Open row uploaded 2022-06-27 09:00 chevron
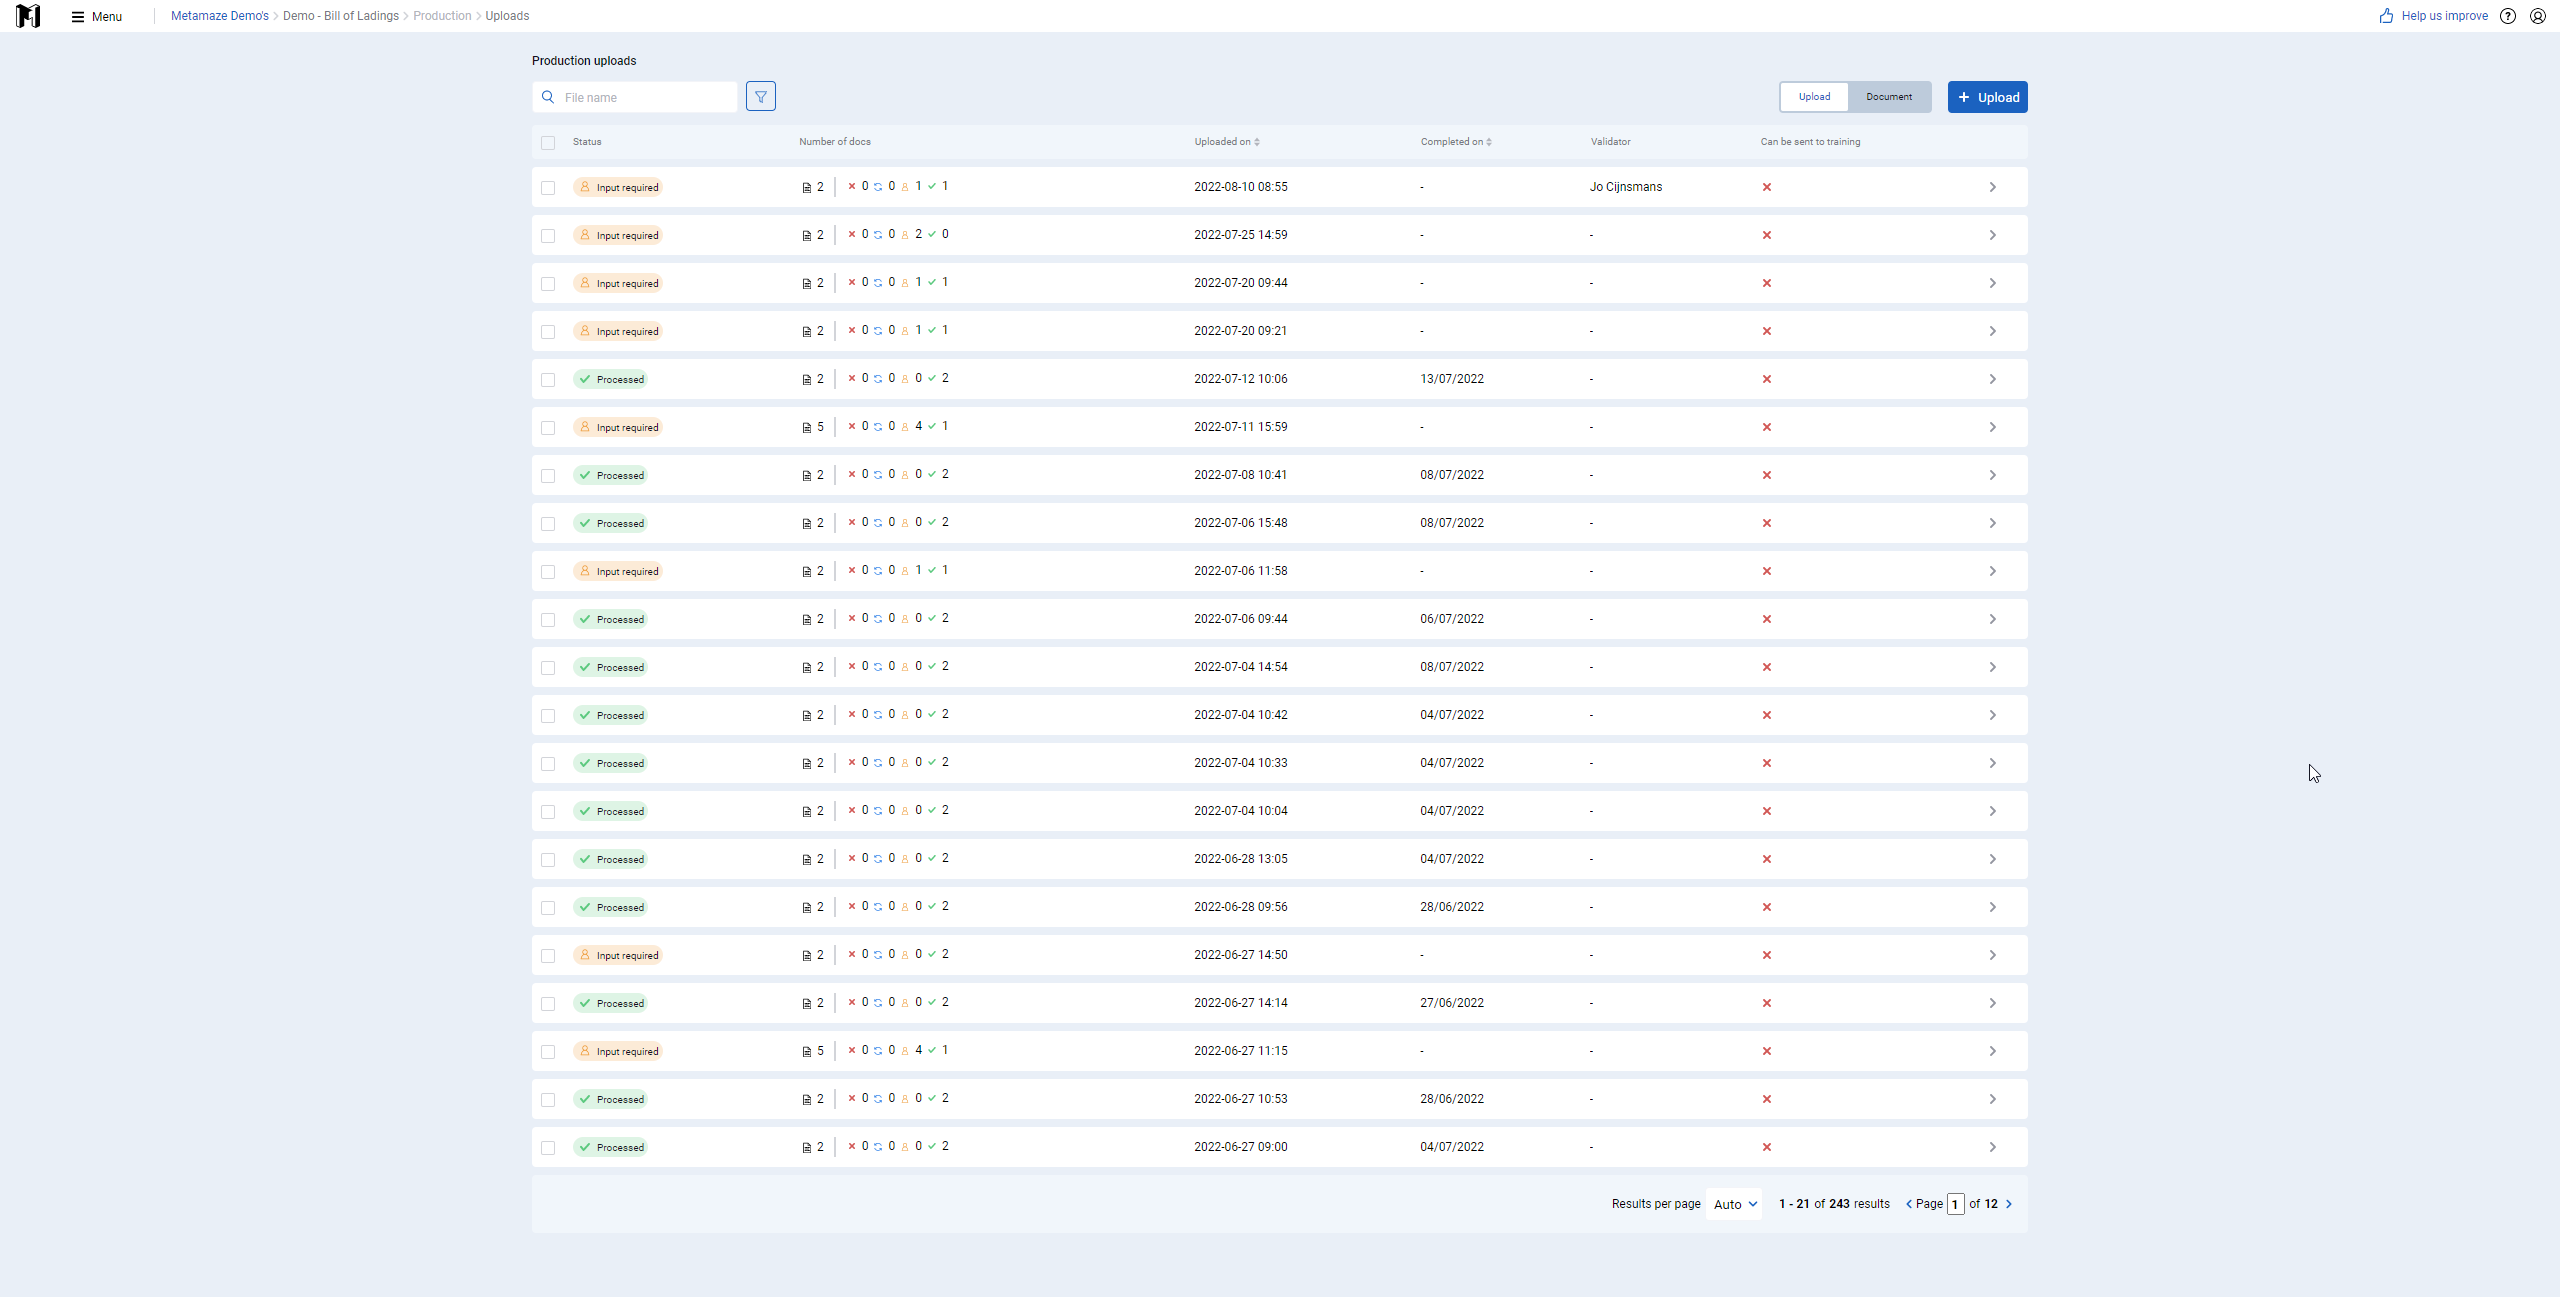This screenshot has width=2560, height=1297. click(1992, 1147)
